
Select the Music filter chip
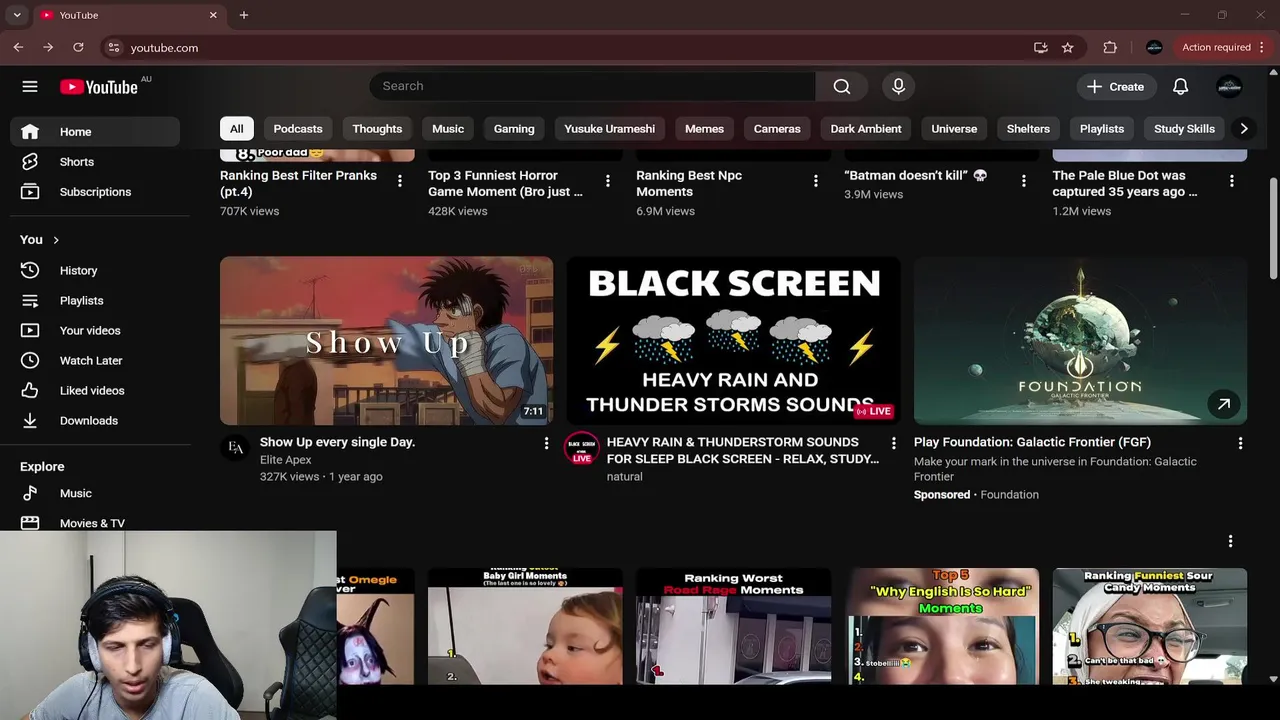click(448, 128)
